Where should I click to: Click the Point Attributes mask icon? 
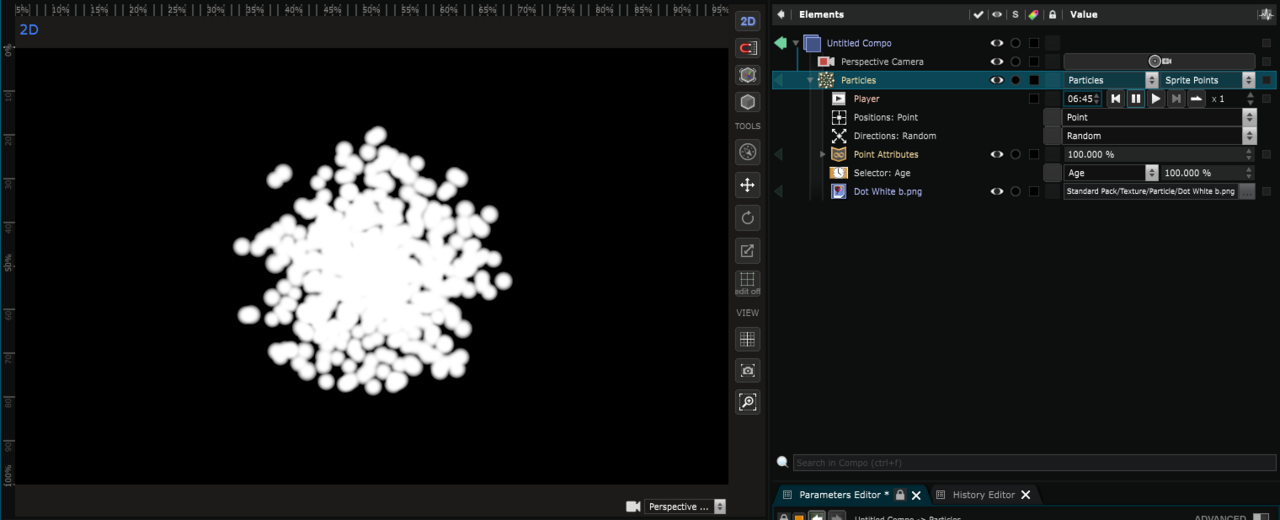[x=839, y=154]
